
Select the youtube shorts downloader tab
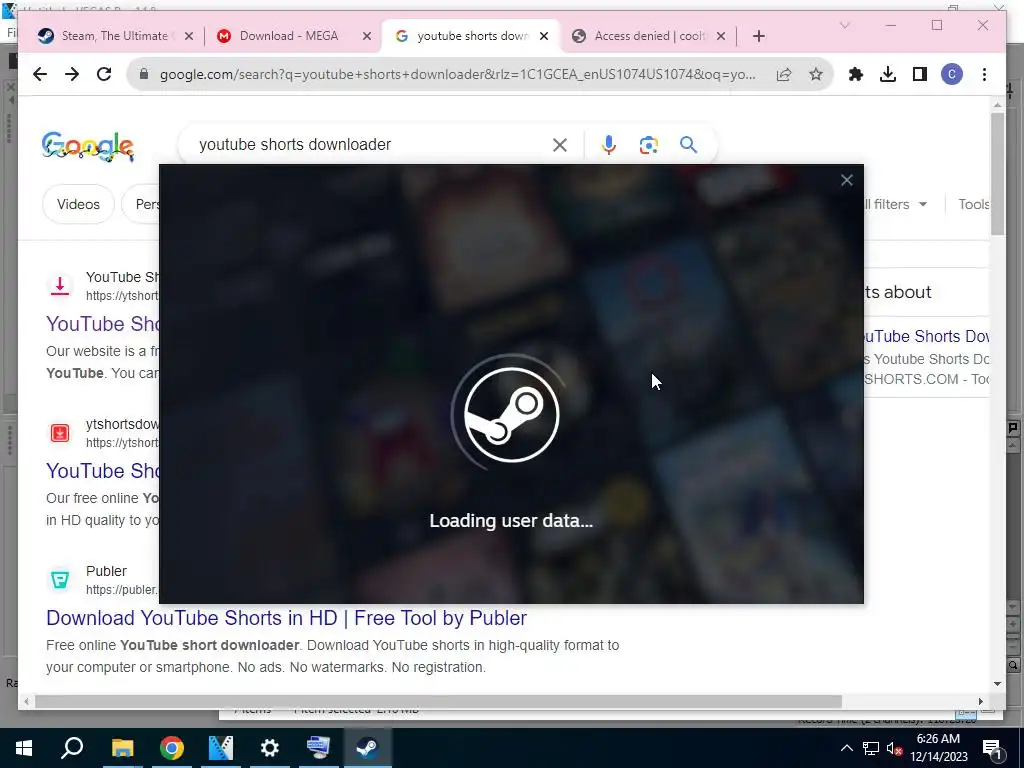[472, 36]
